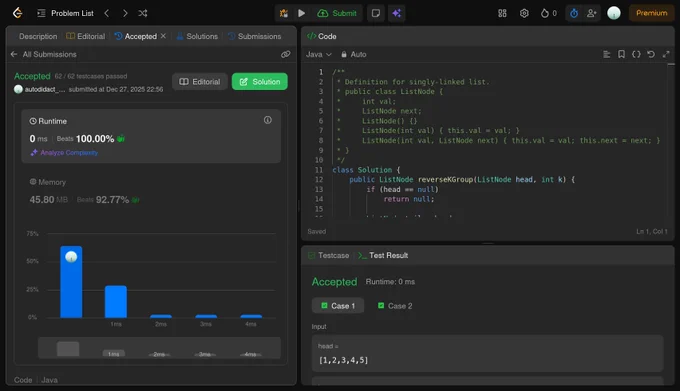Submit the solution

(x=337, y=13)
